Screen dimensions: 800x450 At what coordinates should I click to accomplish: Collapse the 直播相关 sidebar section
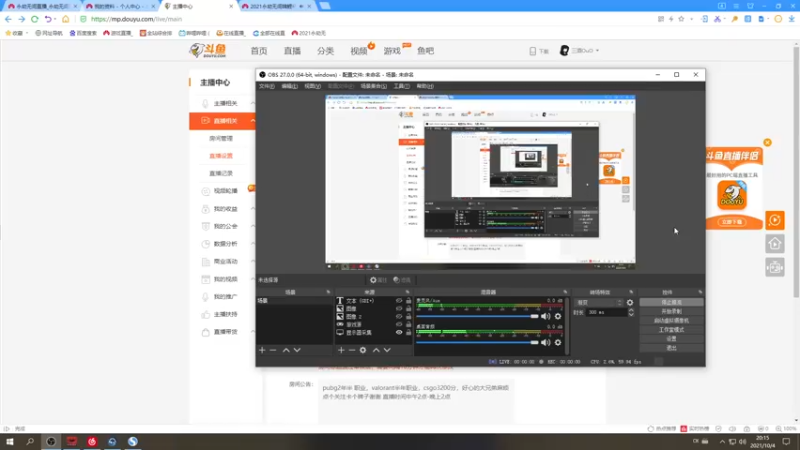click(253, 121)
